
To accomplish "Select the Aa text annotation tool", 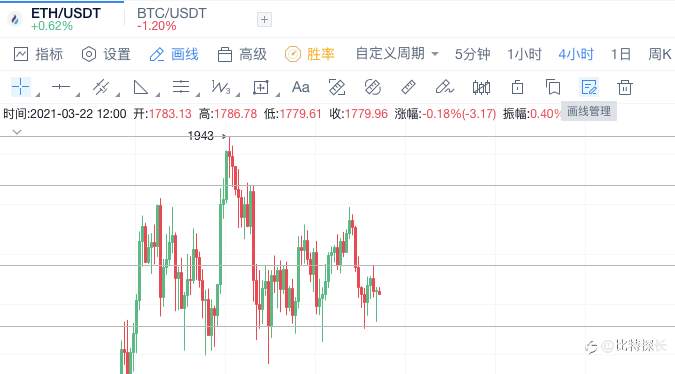I will click(300, 87).
